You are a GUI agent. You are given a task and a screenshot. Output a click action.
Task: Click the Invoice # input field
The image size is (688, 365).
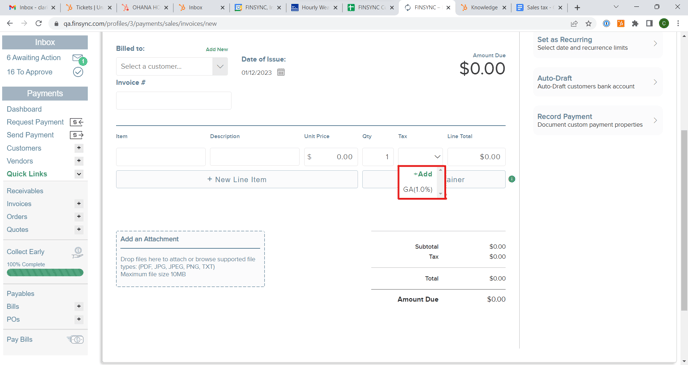click(x=174, y=100)
